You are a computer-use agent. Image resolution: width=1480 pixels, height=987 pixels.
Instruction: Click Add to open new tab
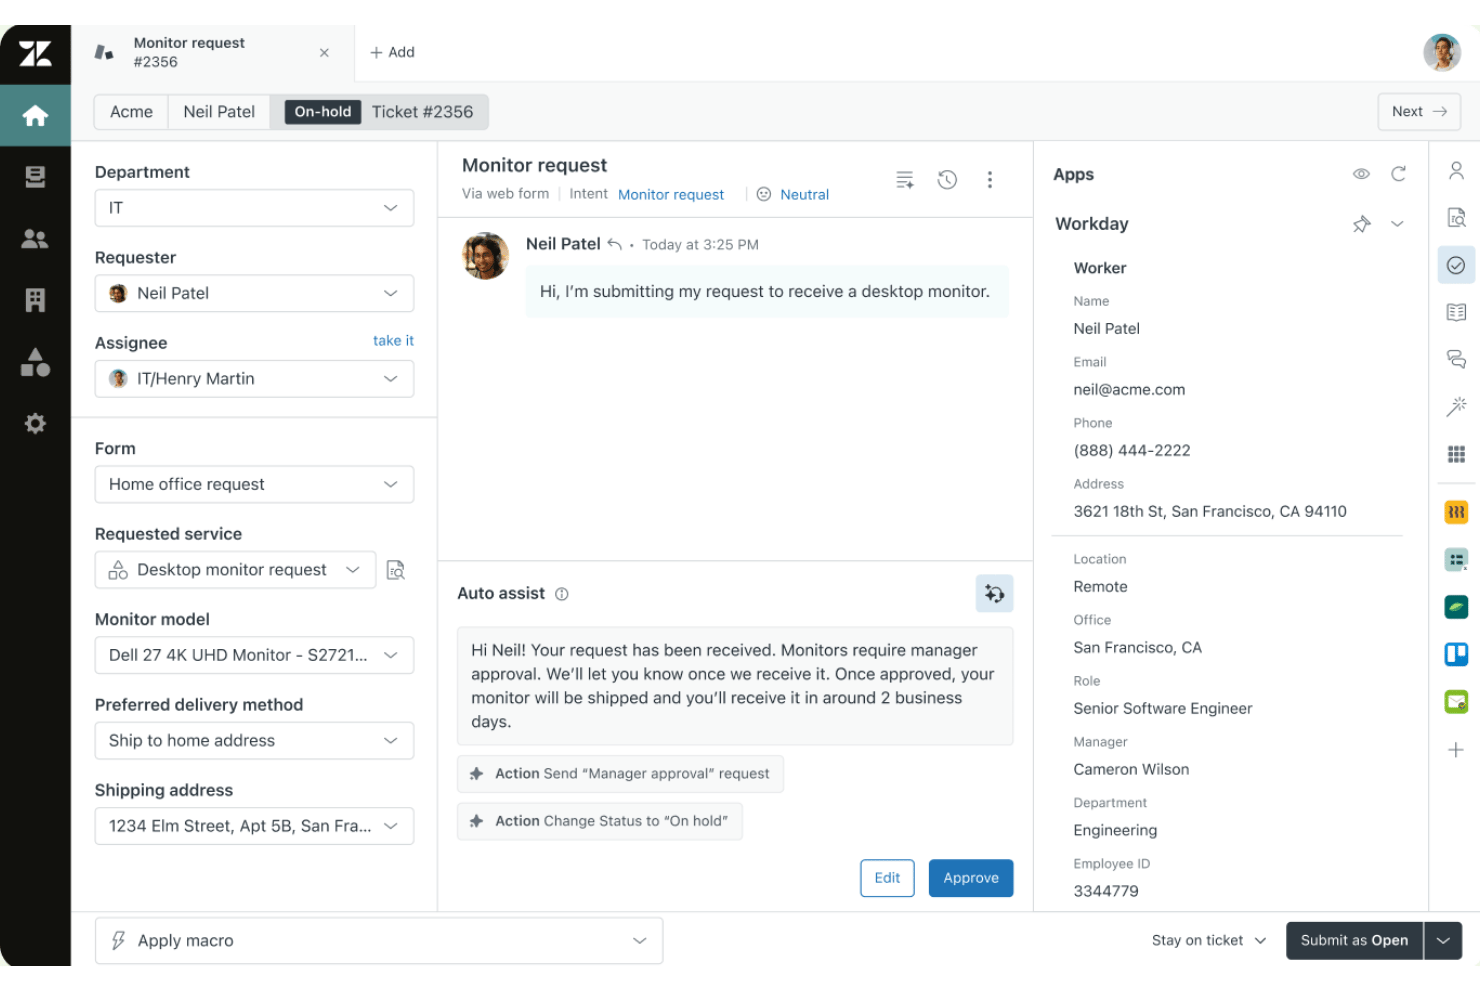click(392, 52)
